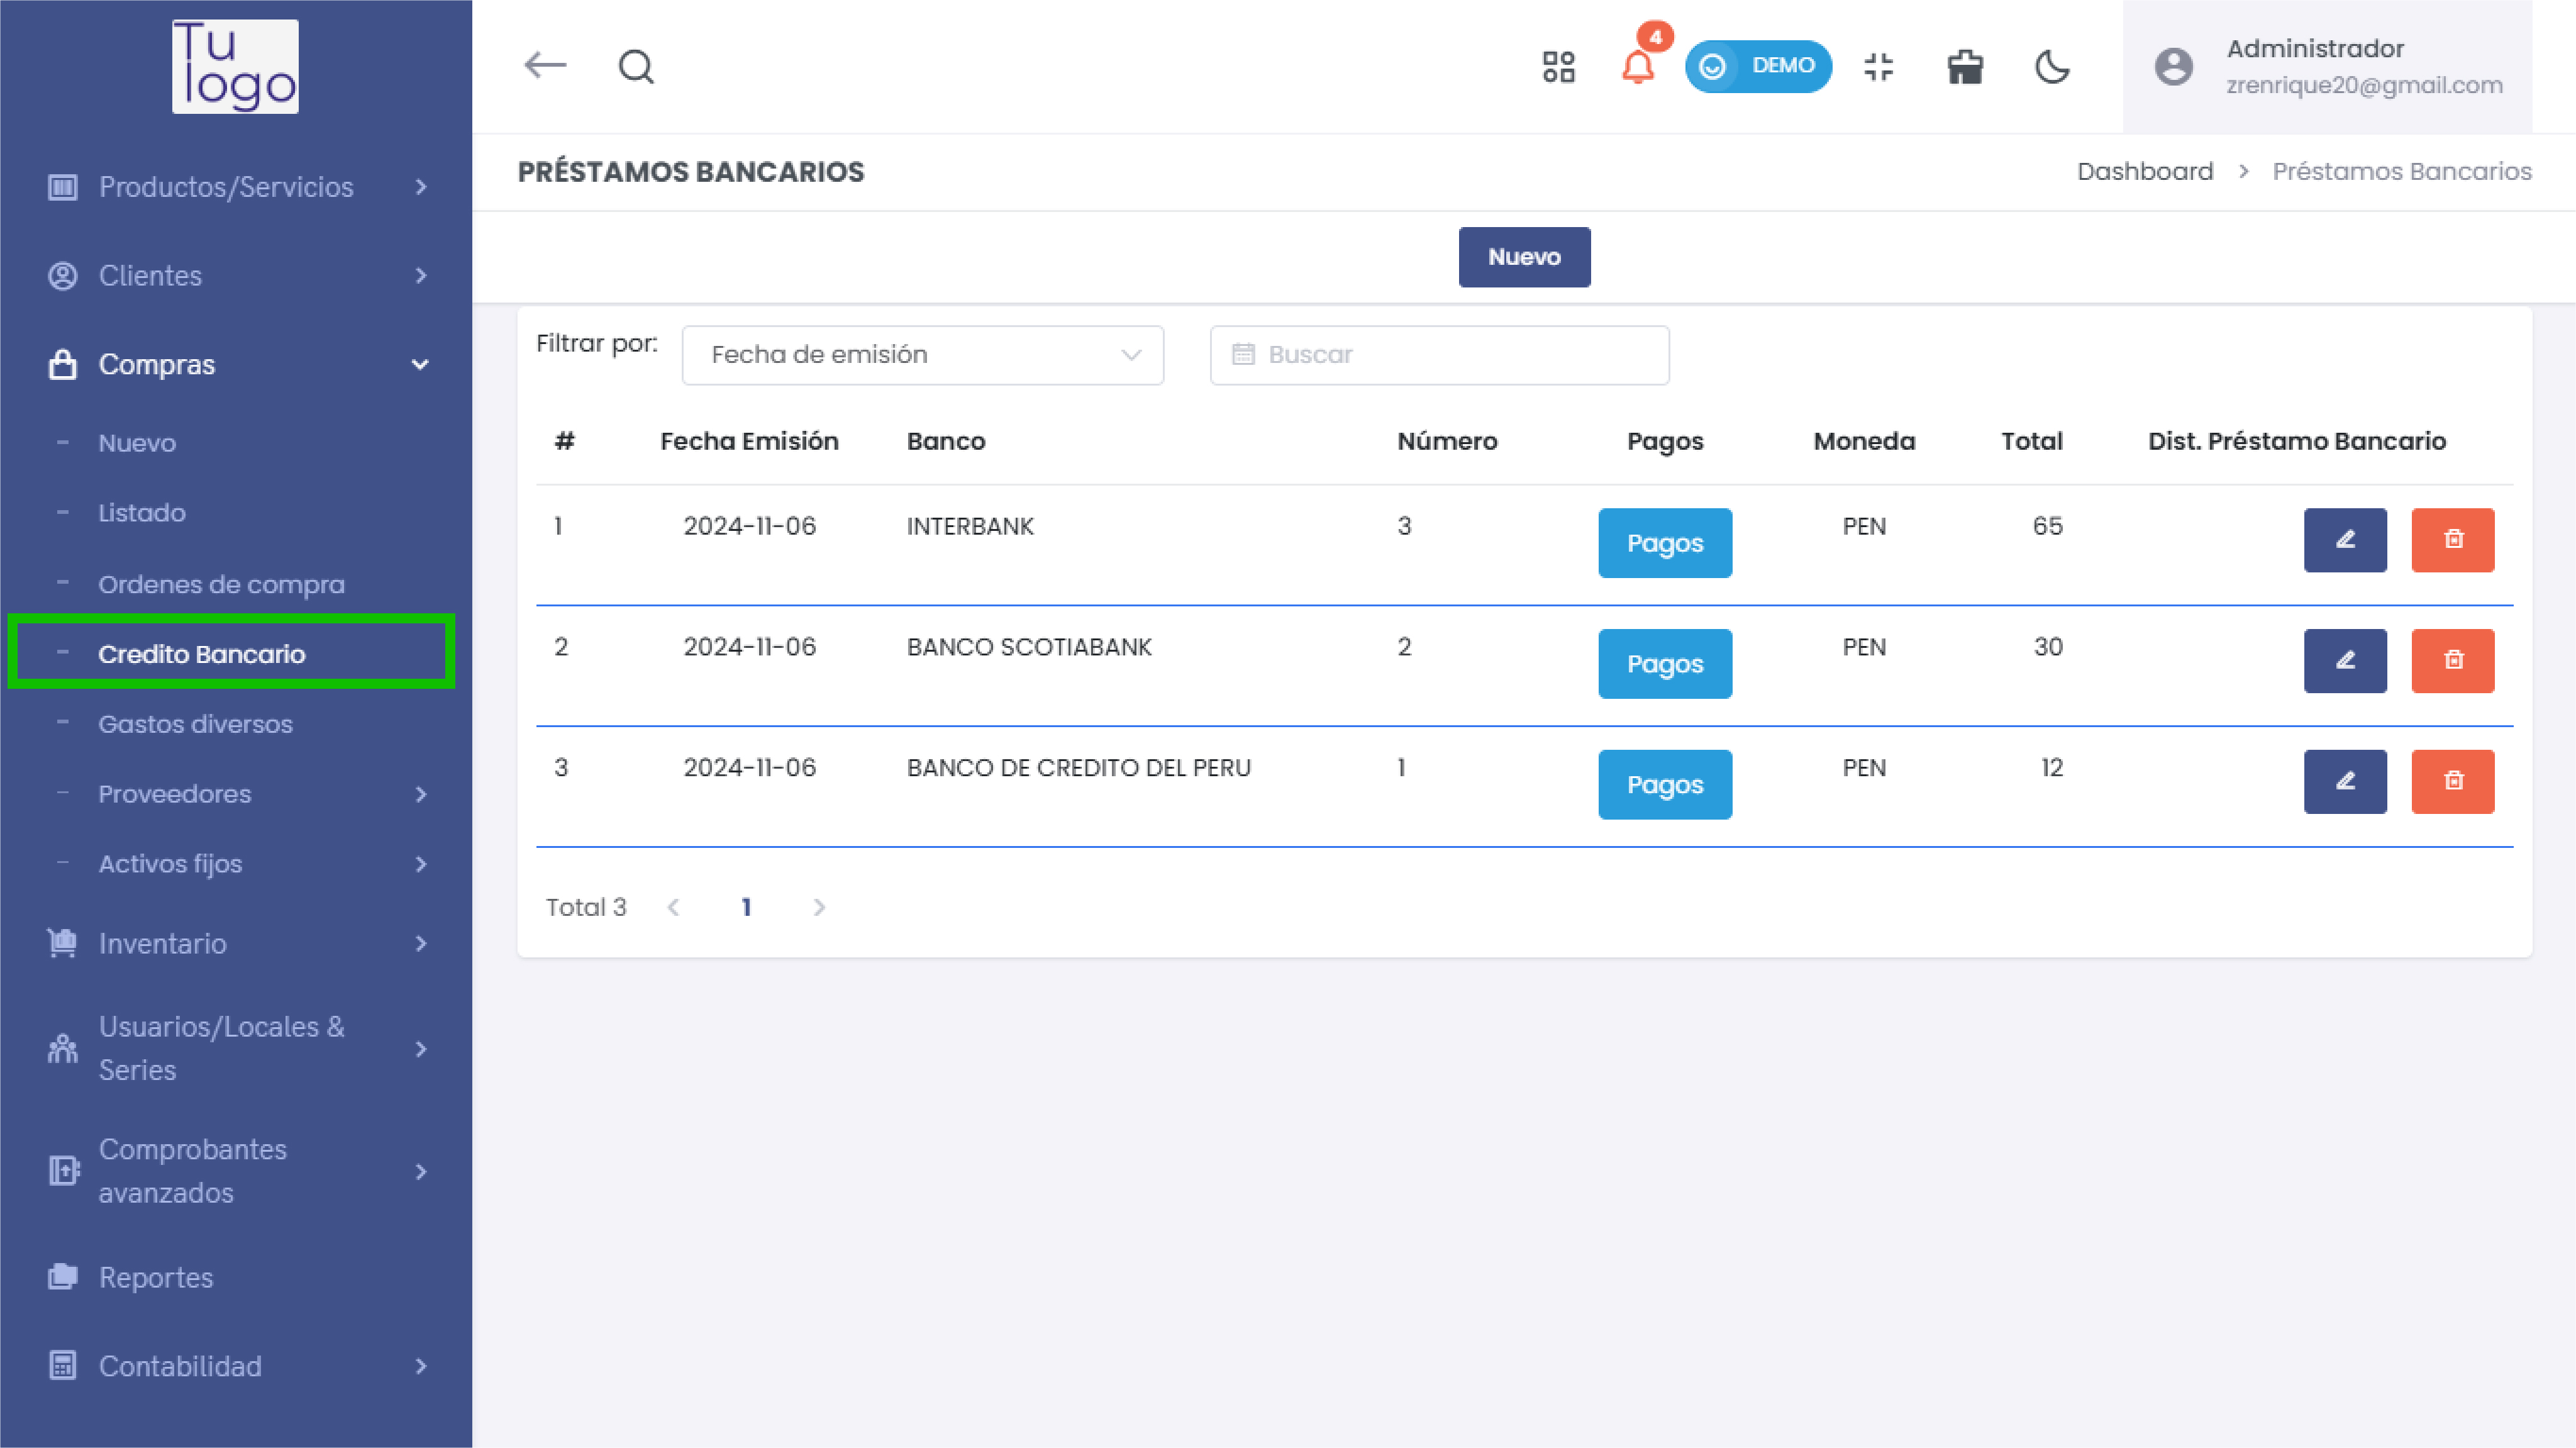The height and width of the screenshot is (1448, 2576).
Task: Delete the BANCO DE CREDITO DEL PERU row
Action: tap(2452, 782)
